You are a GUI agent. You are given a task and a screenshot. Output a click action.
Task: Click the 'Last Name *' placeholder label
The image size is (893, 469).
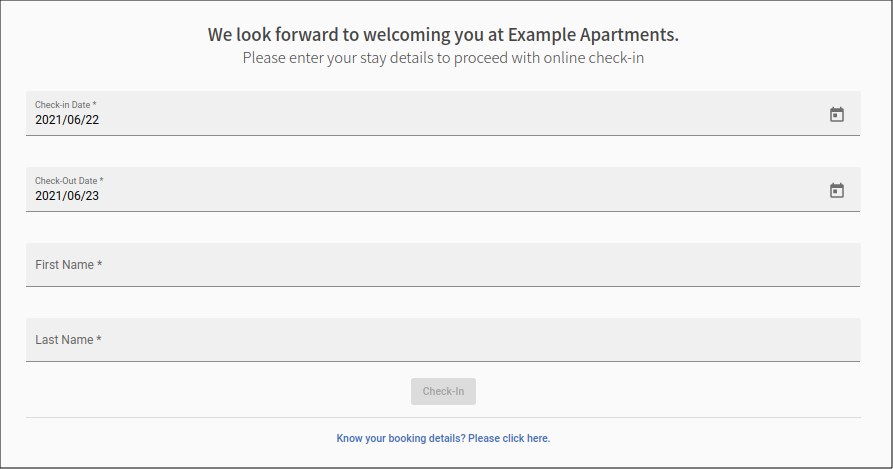click(x=68, y=340)
